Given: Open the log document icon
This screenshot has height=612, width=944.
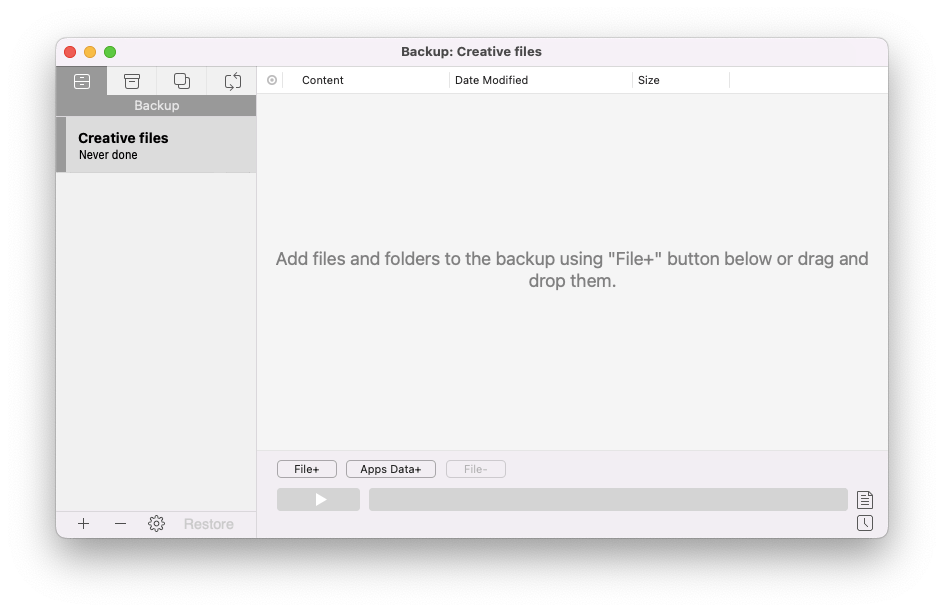Looking at the screenshot, I should click(x=865, y=500).
